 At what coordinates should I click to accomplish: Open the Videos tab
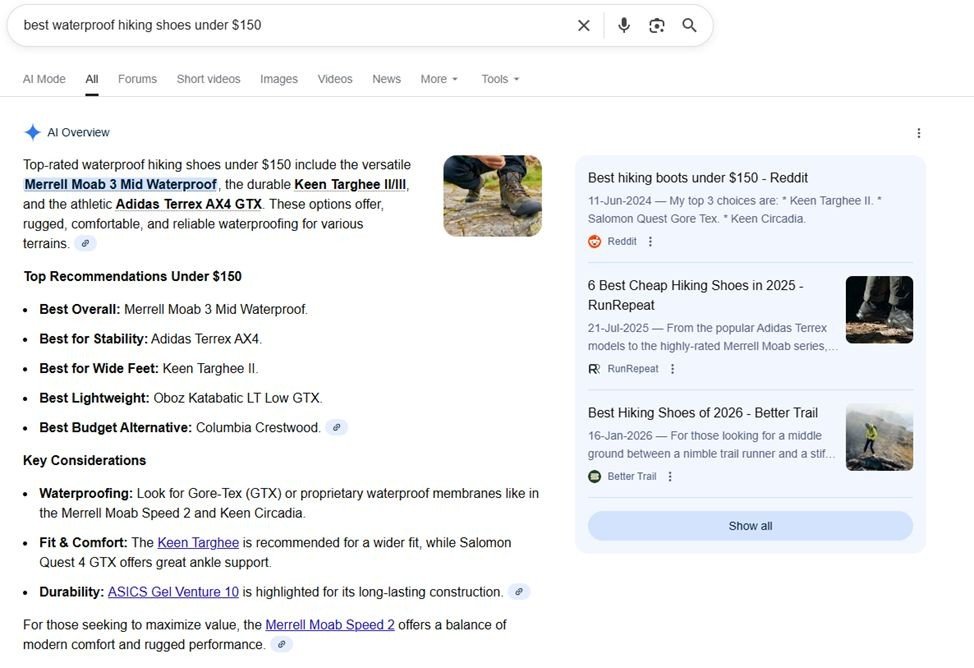pyautogui.click(x=335, y=79)
